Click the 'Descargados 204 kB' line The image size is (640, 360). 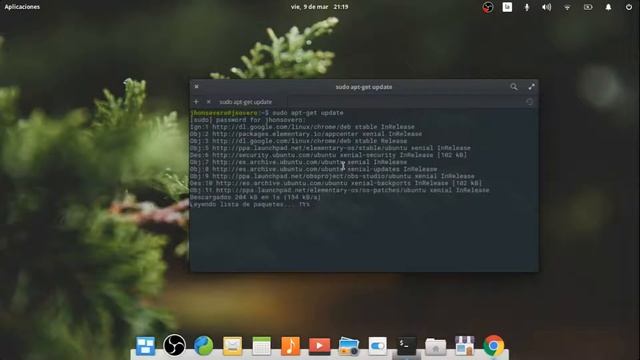(x=255, y=197)
